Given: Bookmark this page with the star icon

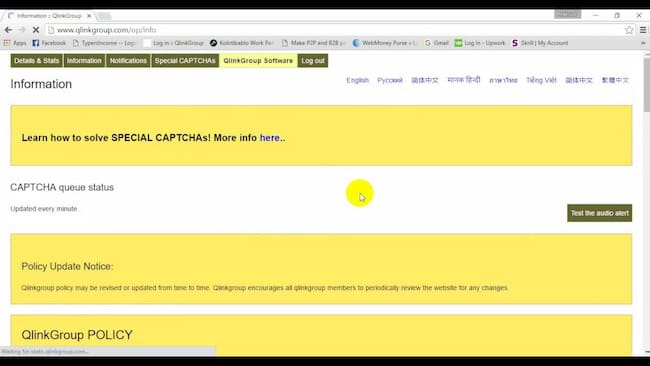Looking at the screenshot, I should 629,30.
